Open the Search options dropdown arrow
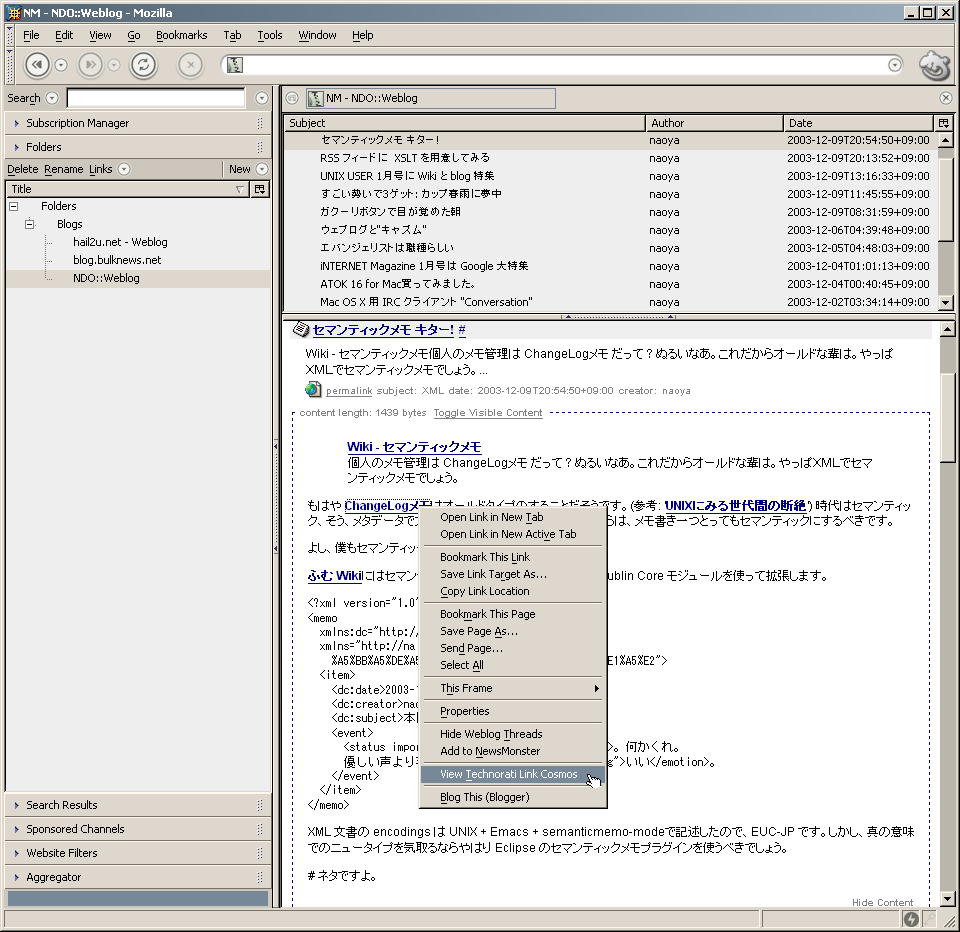Screen dimensions: 960x932 click(52, 98)
